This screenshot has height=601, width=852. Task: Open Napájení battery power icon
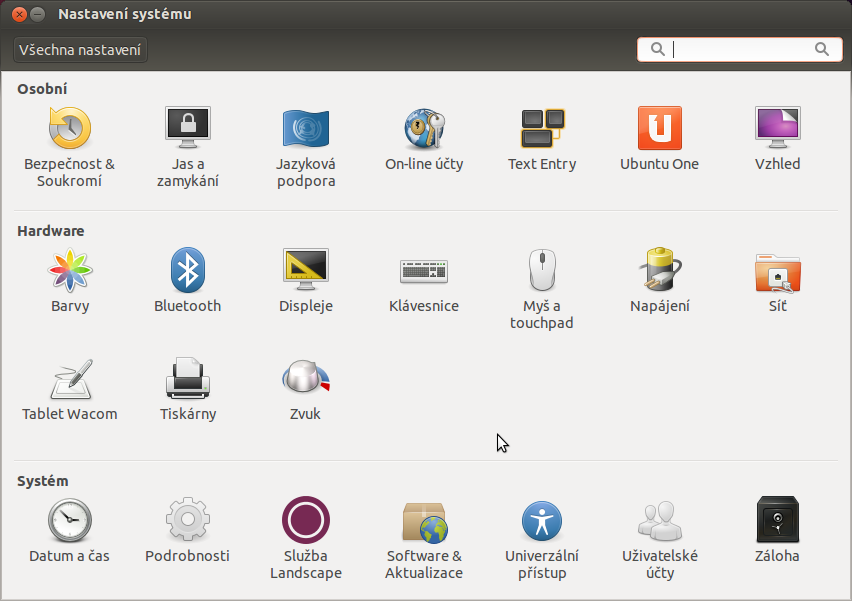(x=660, y=270)
